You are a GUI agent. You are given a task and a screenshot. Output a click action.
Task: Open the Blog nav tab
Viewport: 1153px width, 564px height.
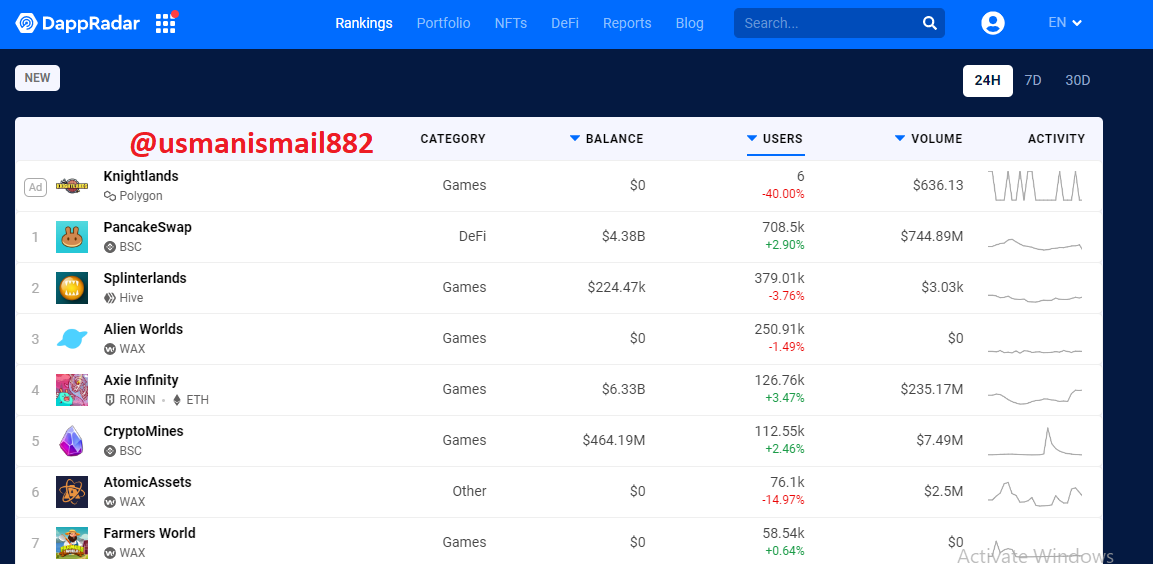click(x=690, y=24)
